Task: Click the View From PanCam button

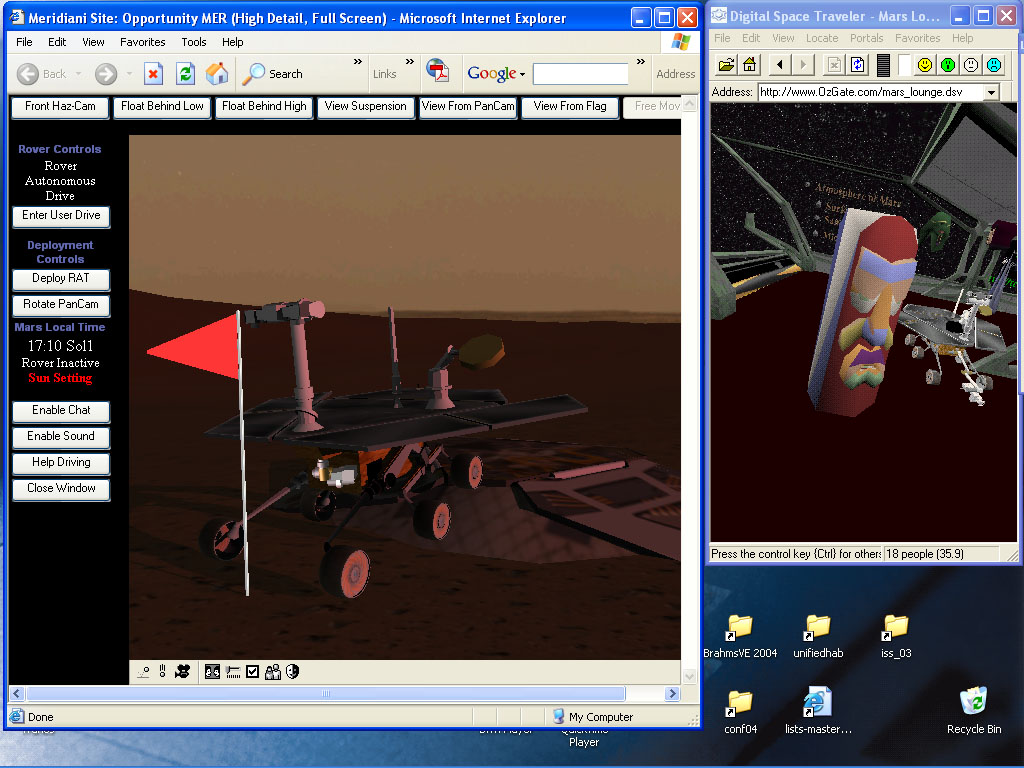Action: point(468,107)
